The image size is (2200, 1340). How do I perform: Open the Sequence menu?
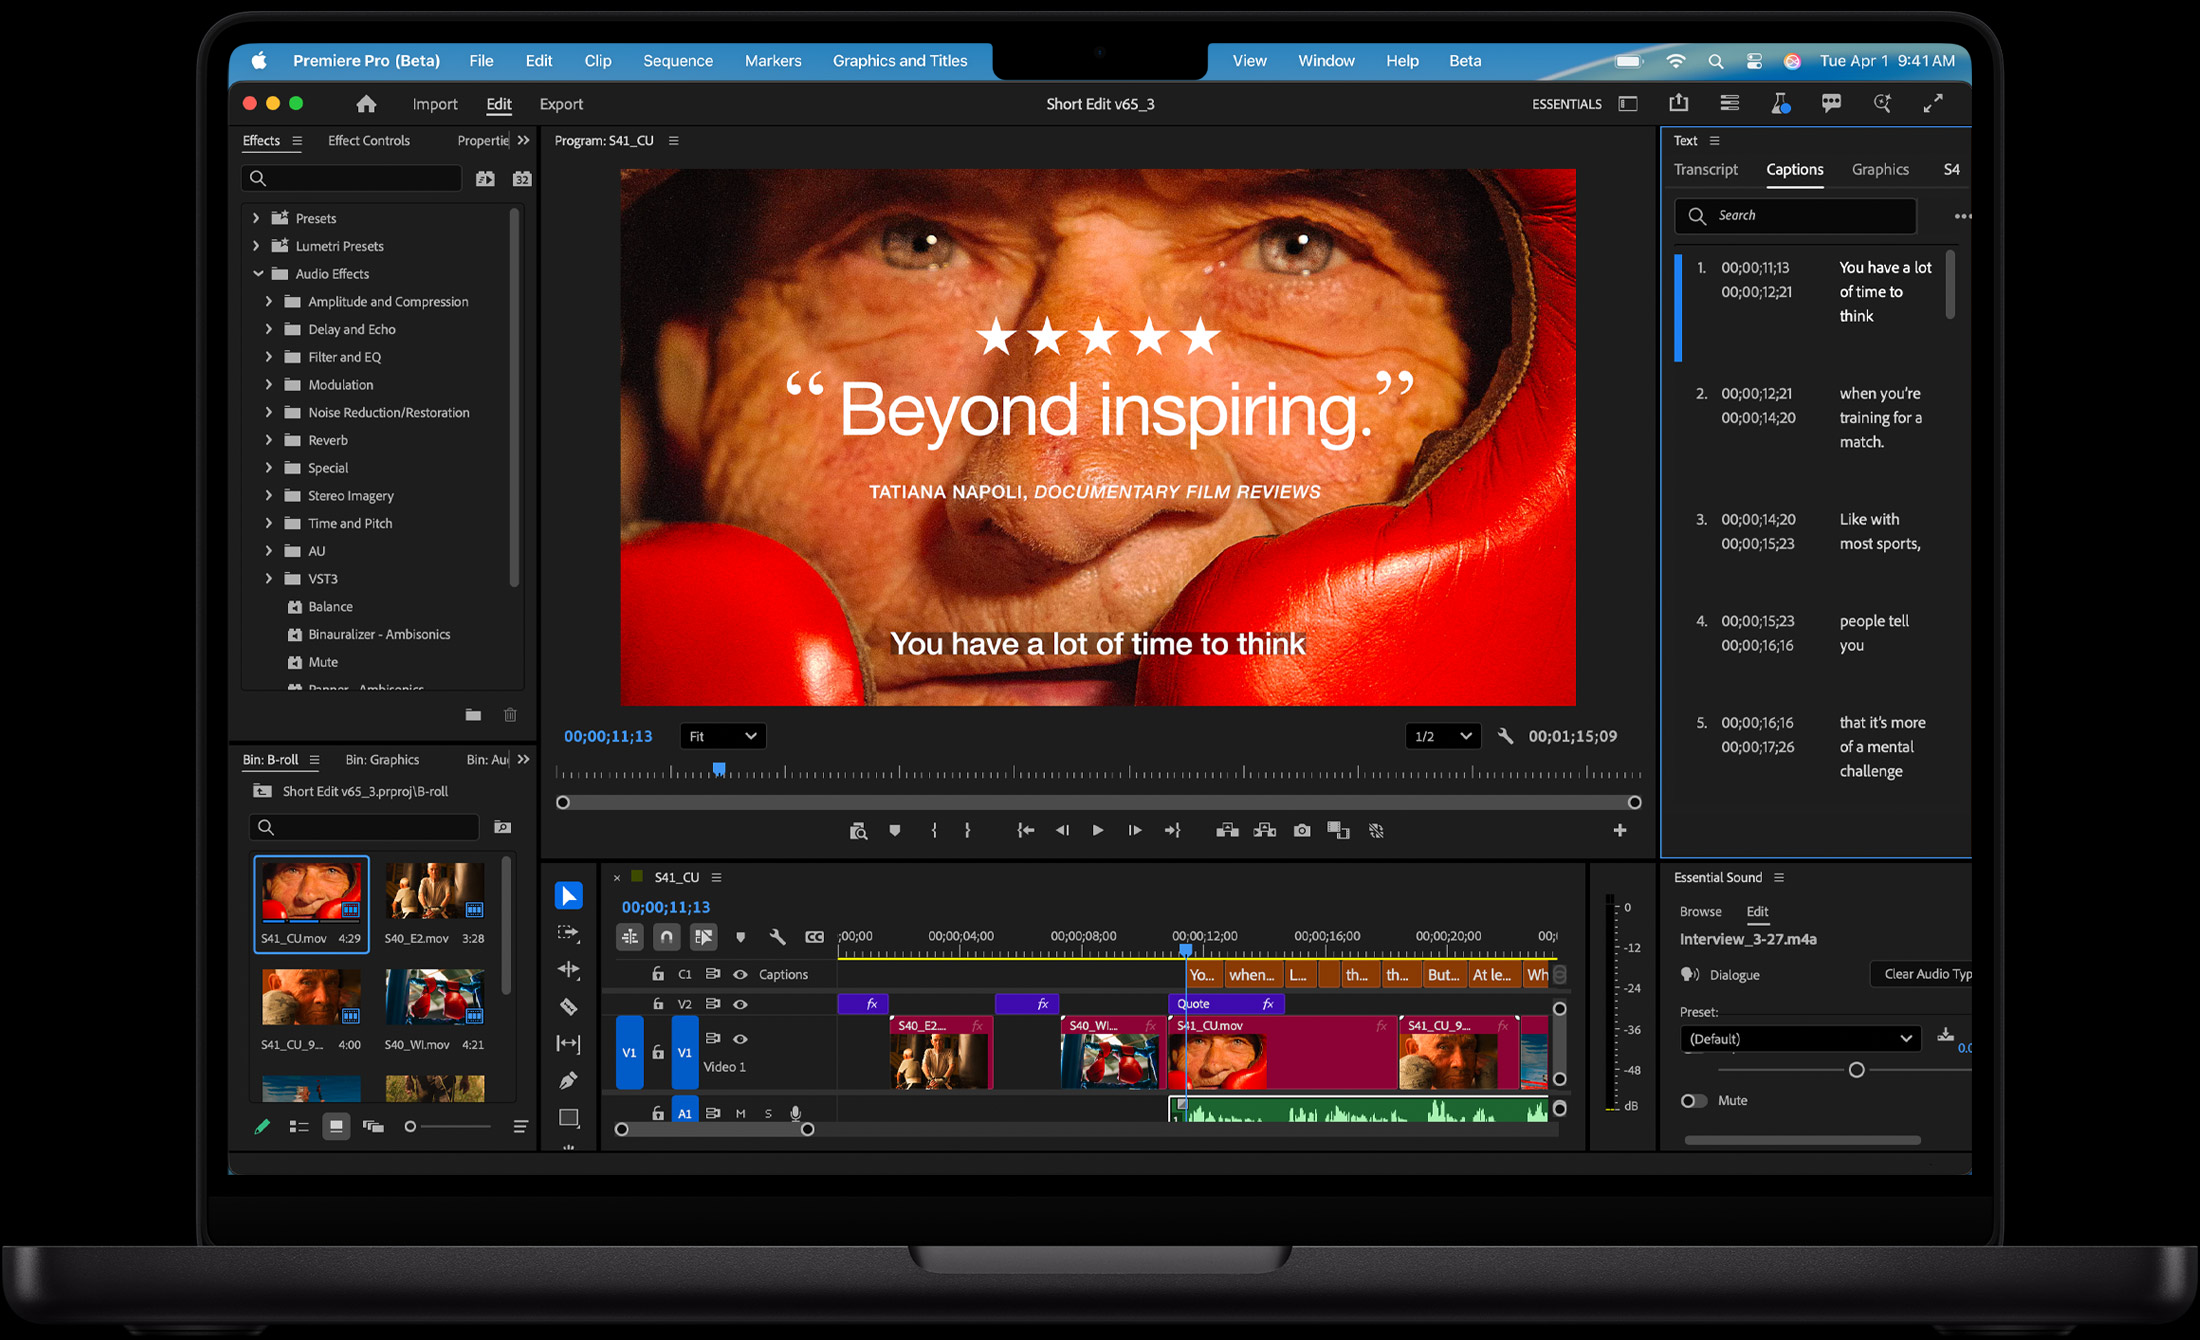point(678,61)
